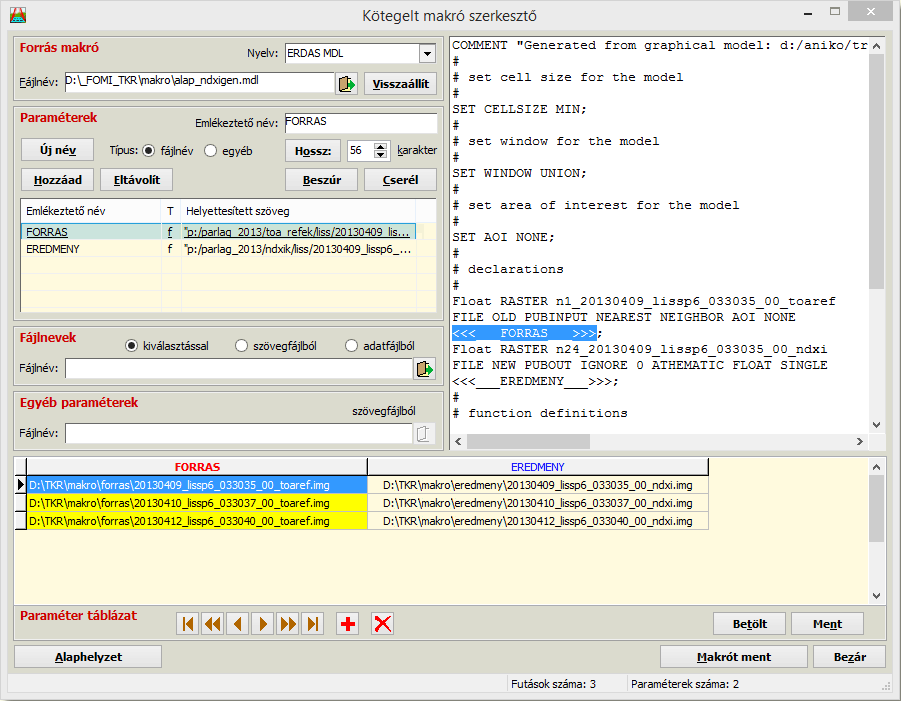Viewport: 901px width, 701px height.
Task: Go to first record in parameter table
Action: click(187, 624)
